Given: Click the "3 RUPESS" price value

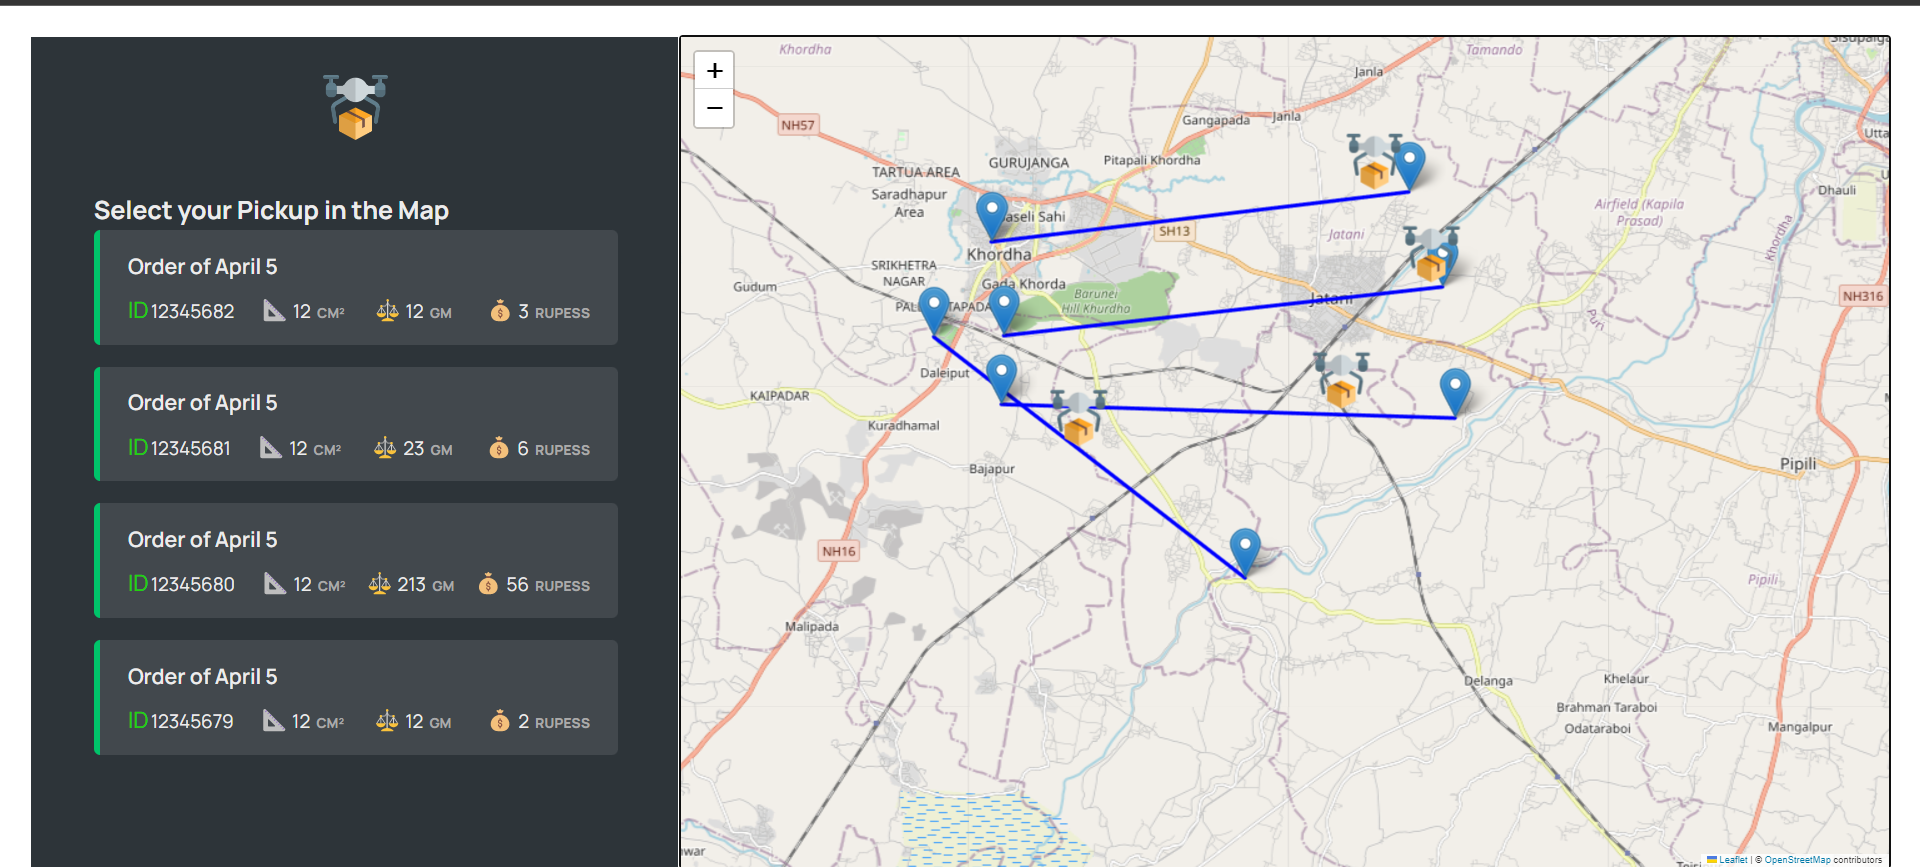Looking at the screenshot, I should pyautogui.click(x=554, y=312).
